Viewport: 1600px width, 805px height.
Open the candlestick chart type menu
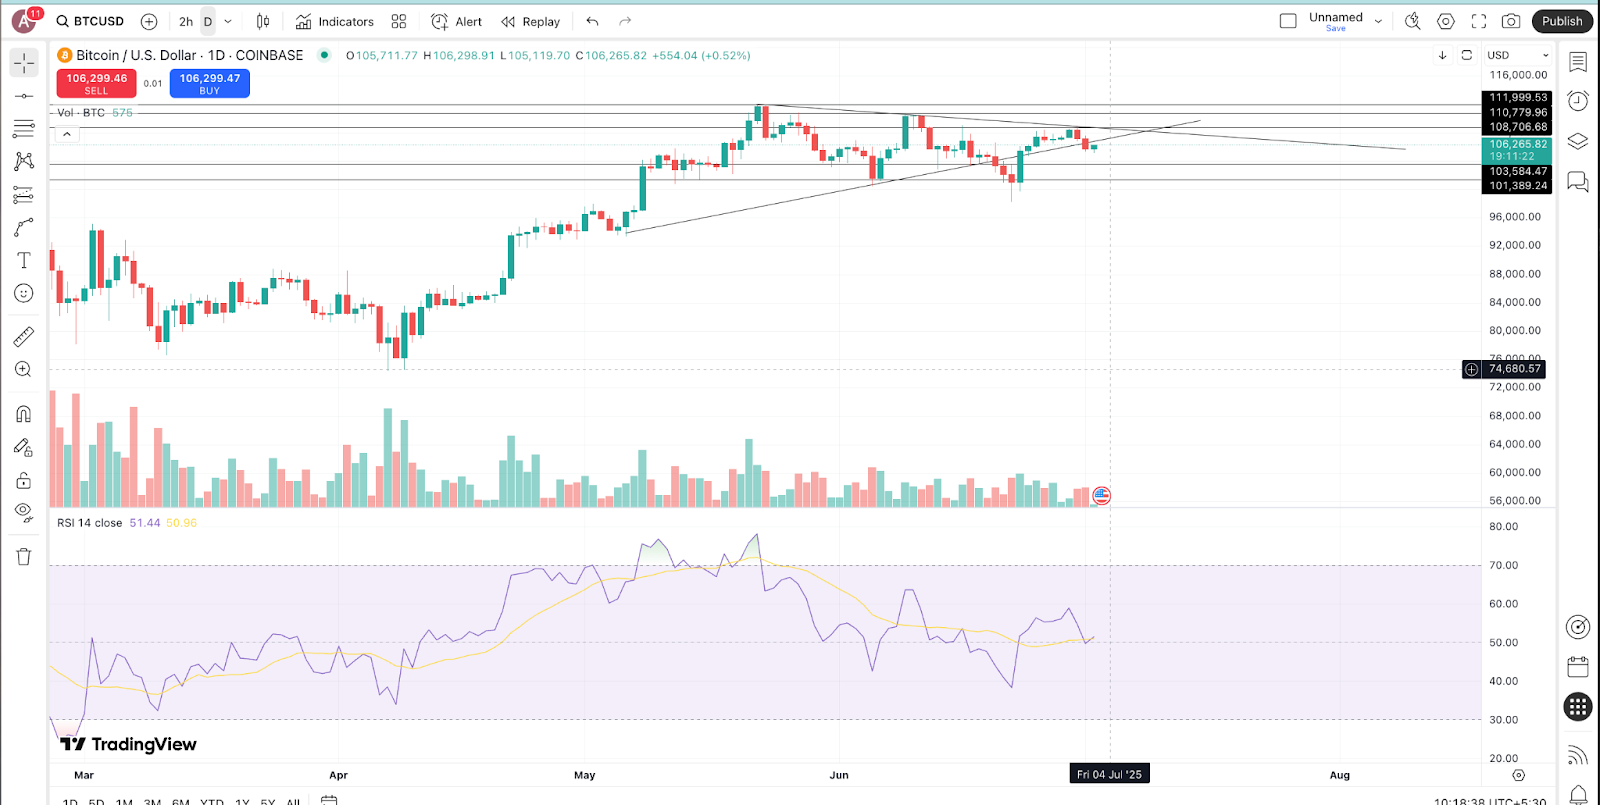tap(263, 21)
